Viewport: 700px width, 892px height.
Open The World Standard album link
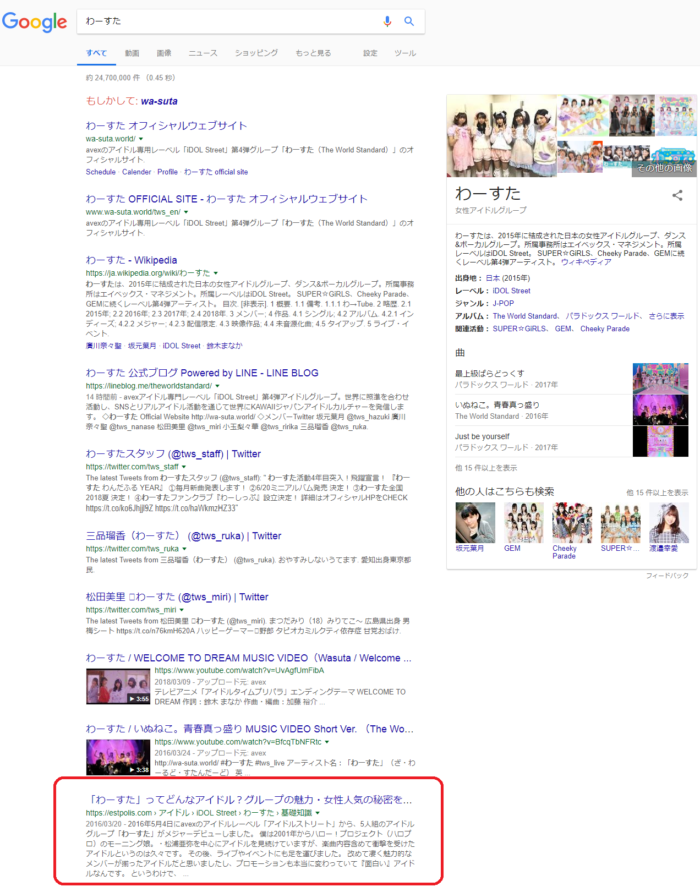[x=525, y=316]
